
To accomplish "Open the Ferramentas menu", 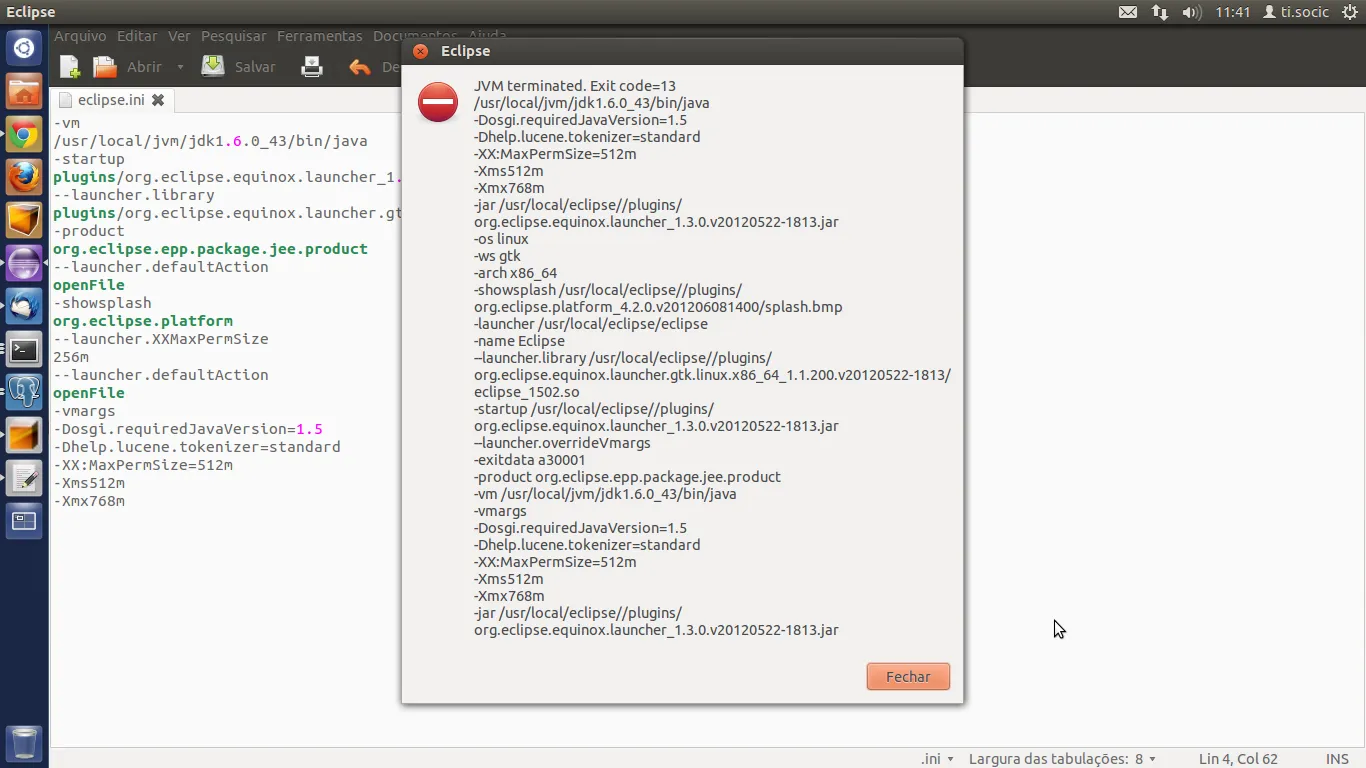I will click(x=319, y=36).
